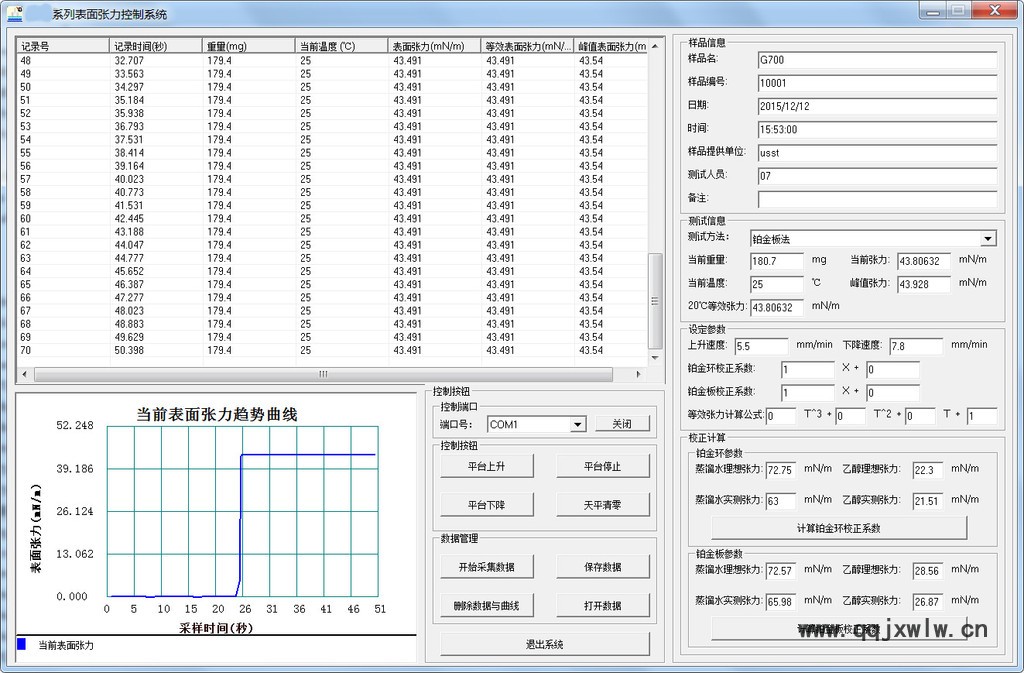The width and height of the screenshot is (1024, 673).
Task: Expand the 测试方法 dropdown showing 铂金板法
Action: click(987, 239)
